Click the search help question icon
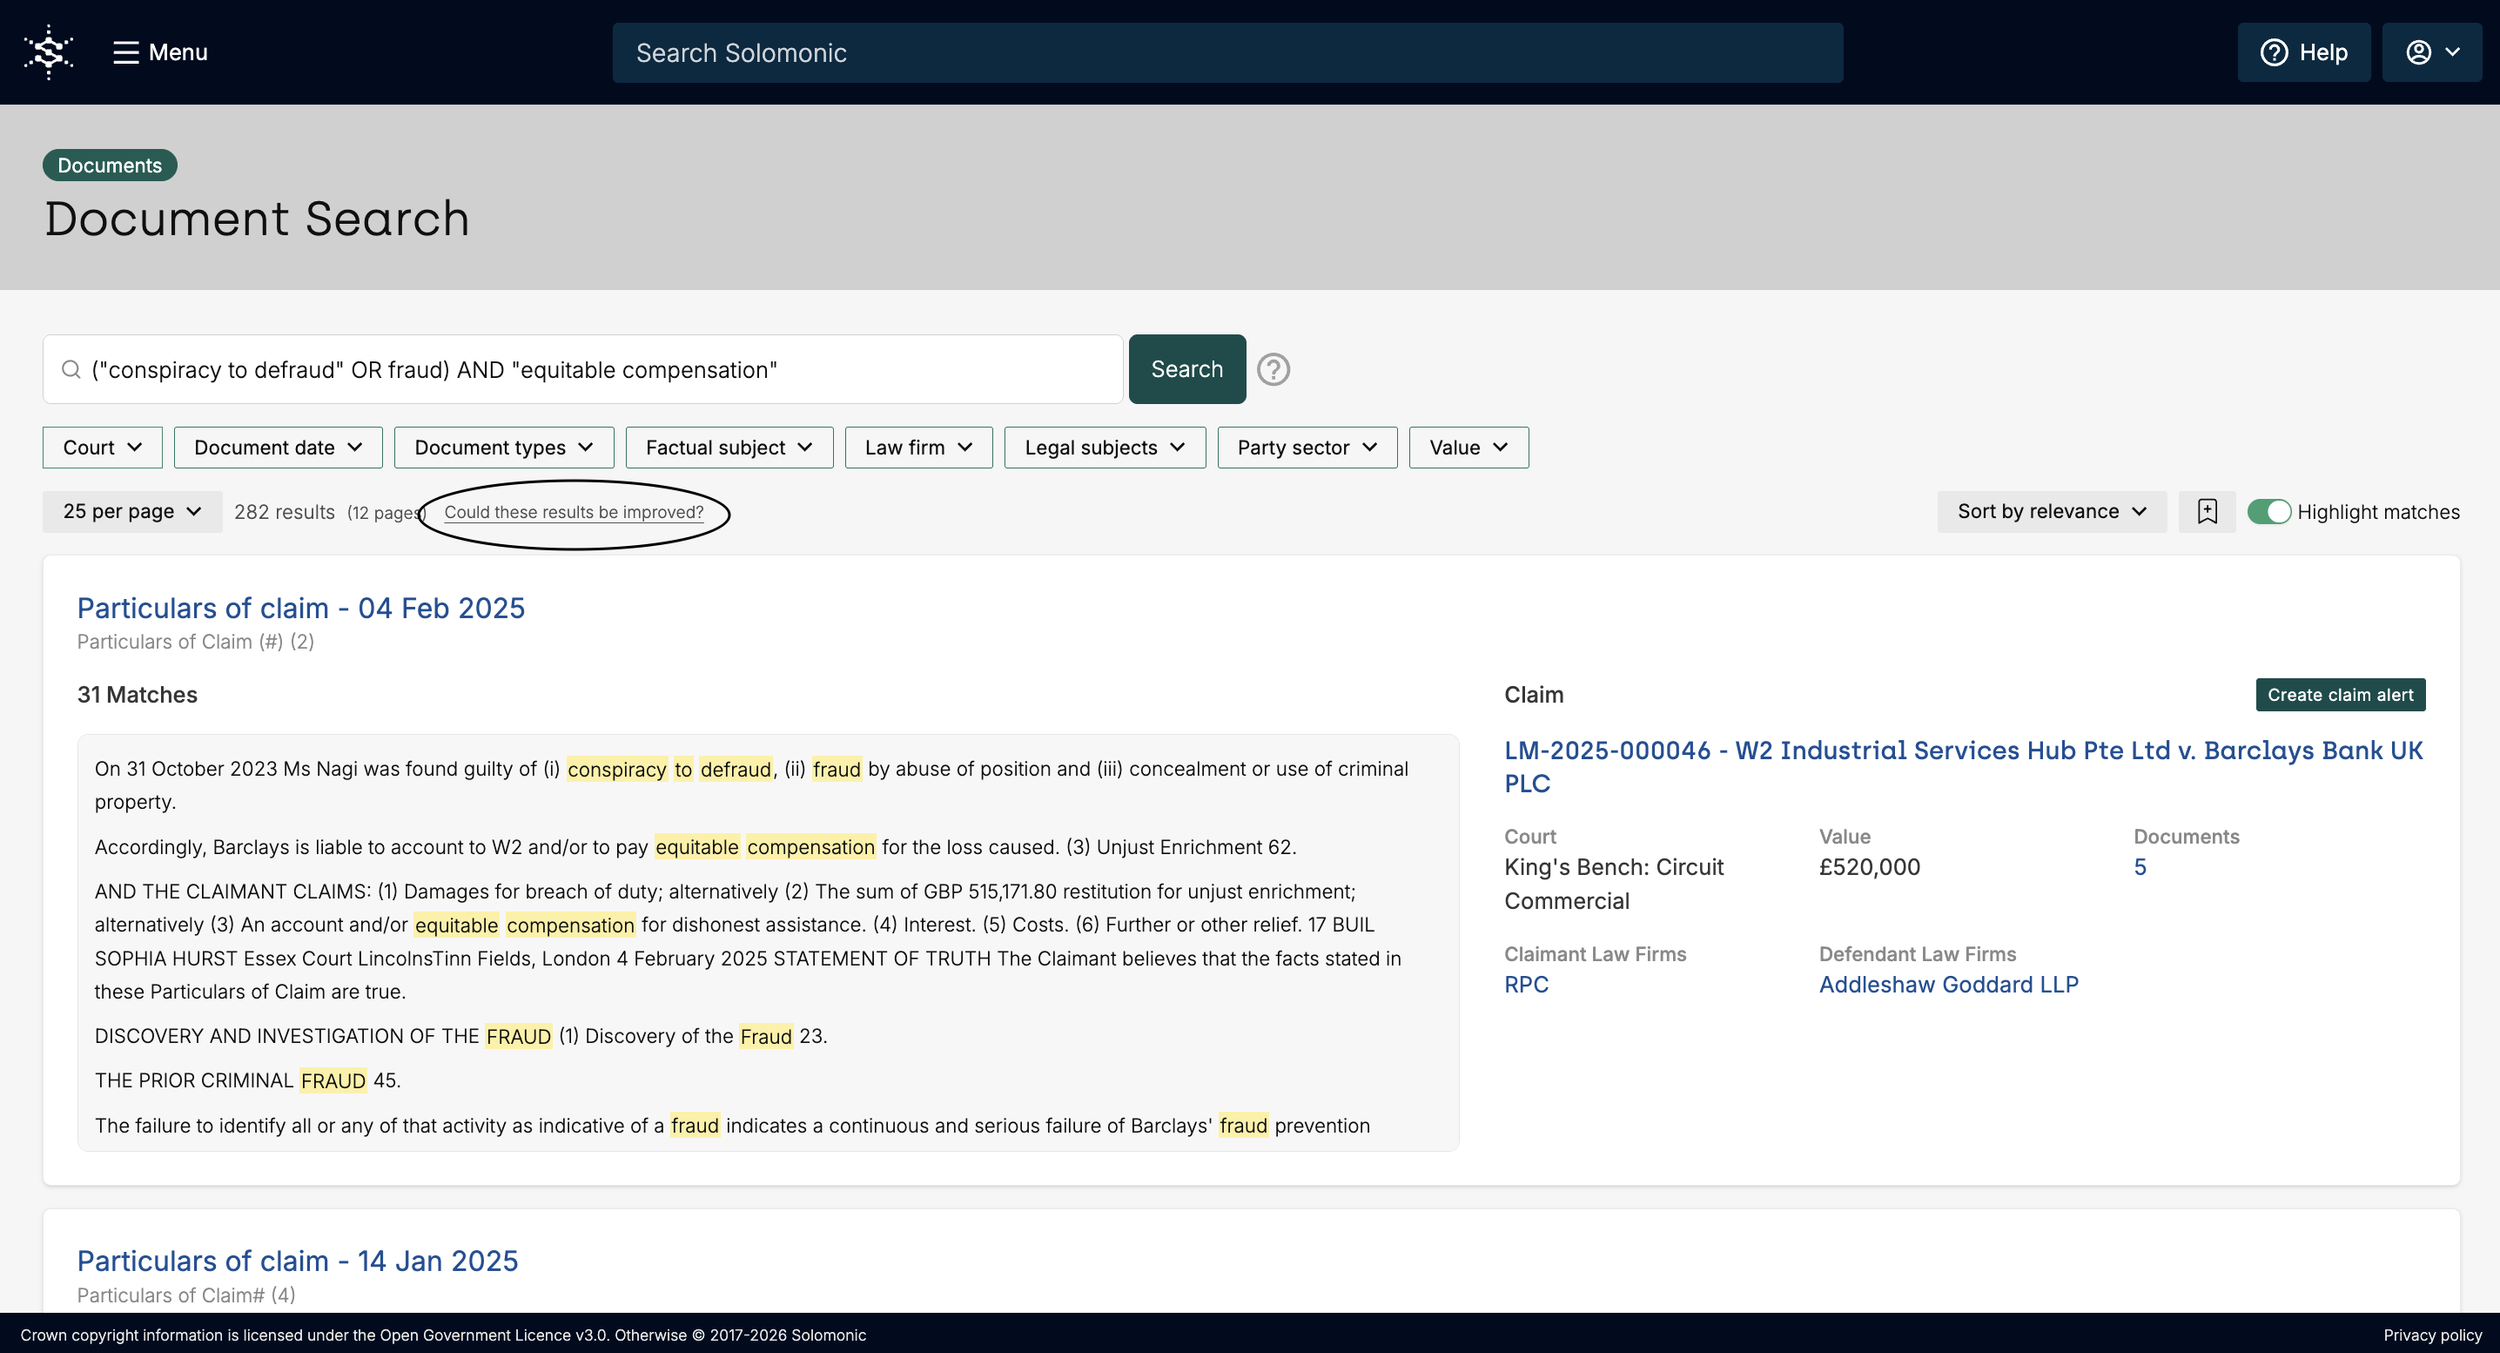The image size is (2500, 1353). click(x=1273, y=369)
